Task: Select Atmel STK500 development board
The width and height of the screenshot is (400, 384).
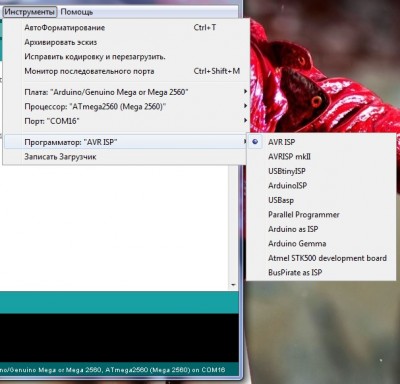Action: (321, 258)
